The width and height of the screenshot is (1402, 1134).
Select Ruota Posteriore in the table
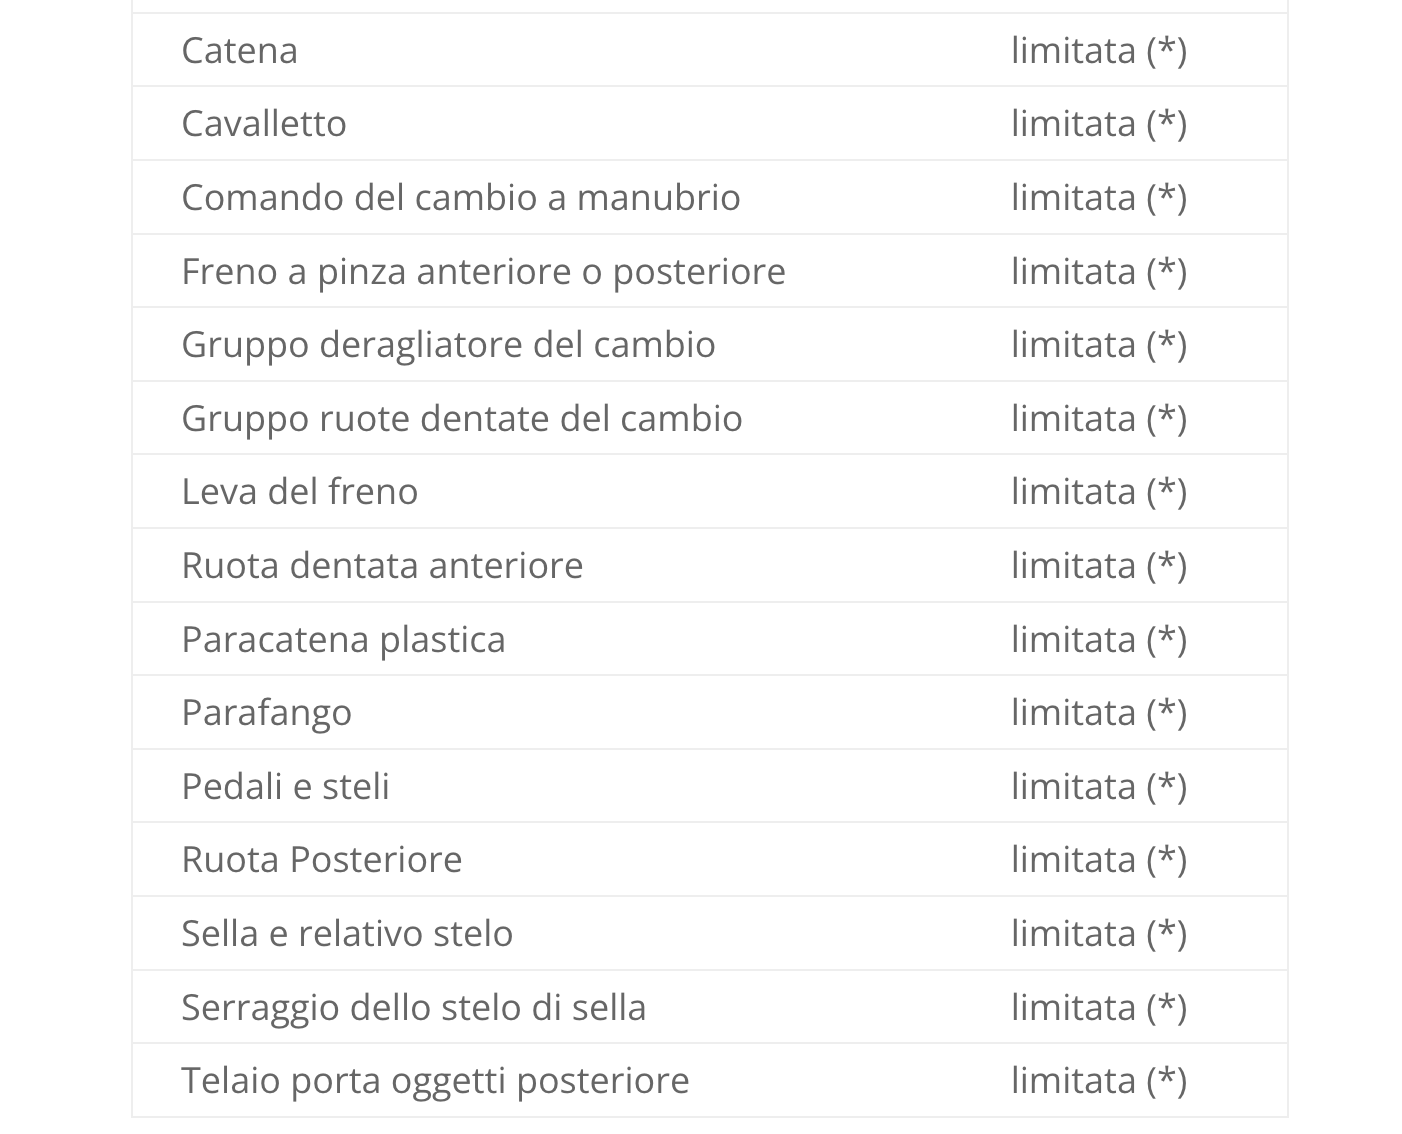321,859
